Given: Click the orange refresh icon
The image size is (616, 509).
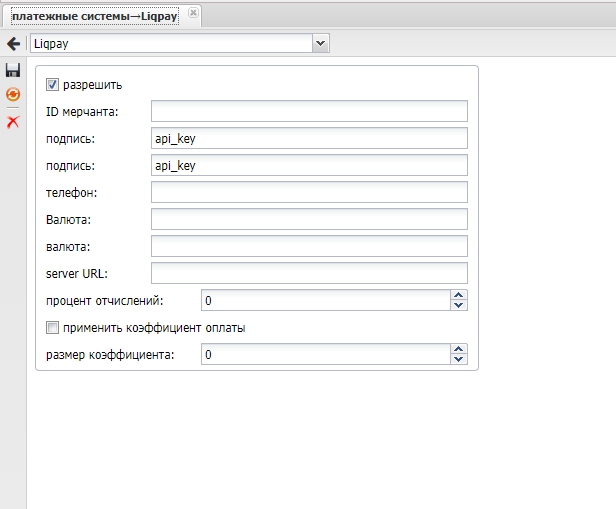Looking at the screenshot, I should 13,95.
